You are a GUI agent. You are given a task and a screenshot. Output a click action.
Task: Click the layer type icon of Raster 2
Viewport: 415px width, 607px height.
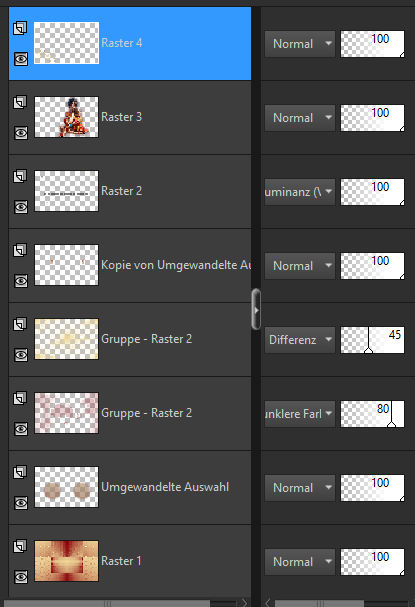click(20, 176)
